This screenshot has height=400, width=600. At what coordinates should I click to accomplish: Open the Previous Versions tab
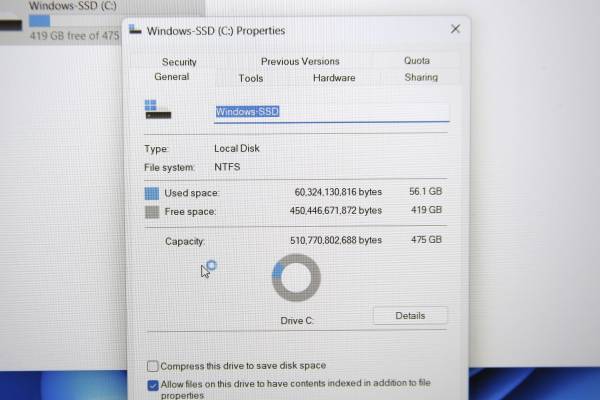pyautogui.click(x=300, y=61)
